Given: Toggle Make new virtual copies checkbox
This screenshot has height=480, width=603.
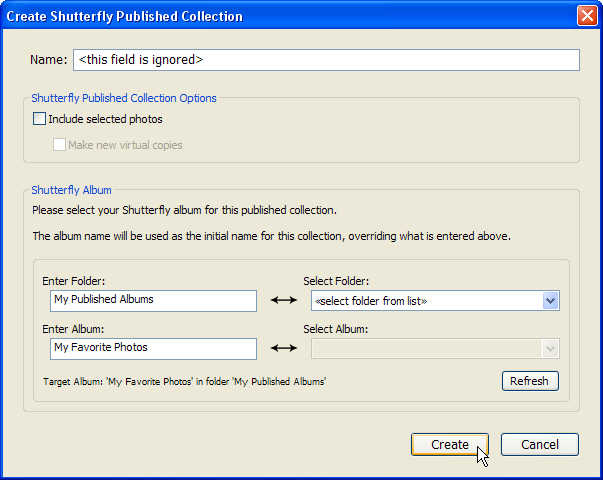Looking at the screenshot, I should (59, 145).
